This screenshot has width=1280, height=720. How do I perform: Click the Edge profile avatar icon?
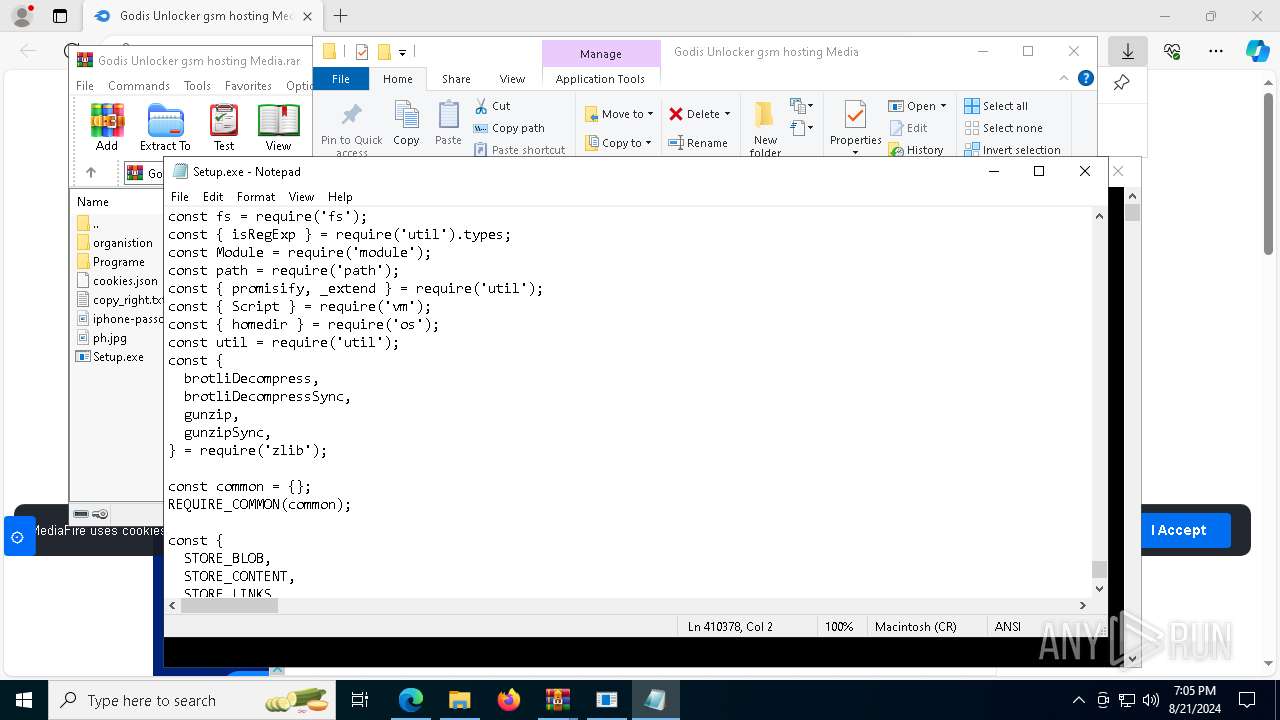(x=22, y=16)
